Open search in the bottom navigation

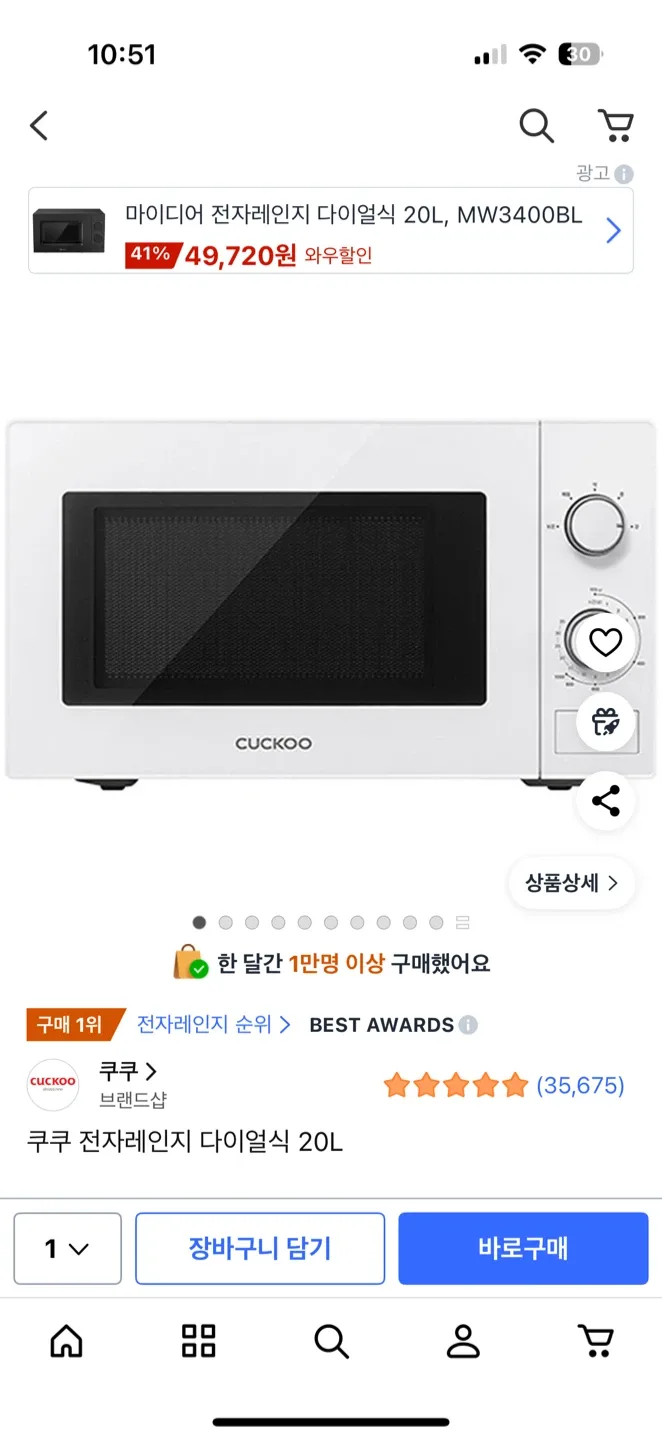pyautogui.click(x=331, y=1341)
